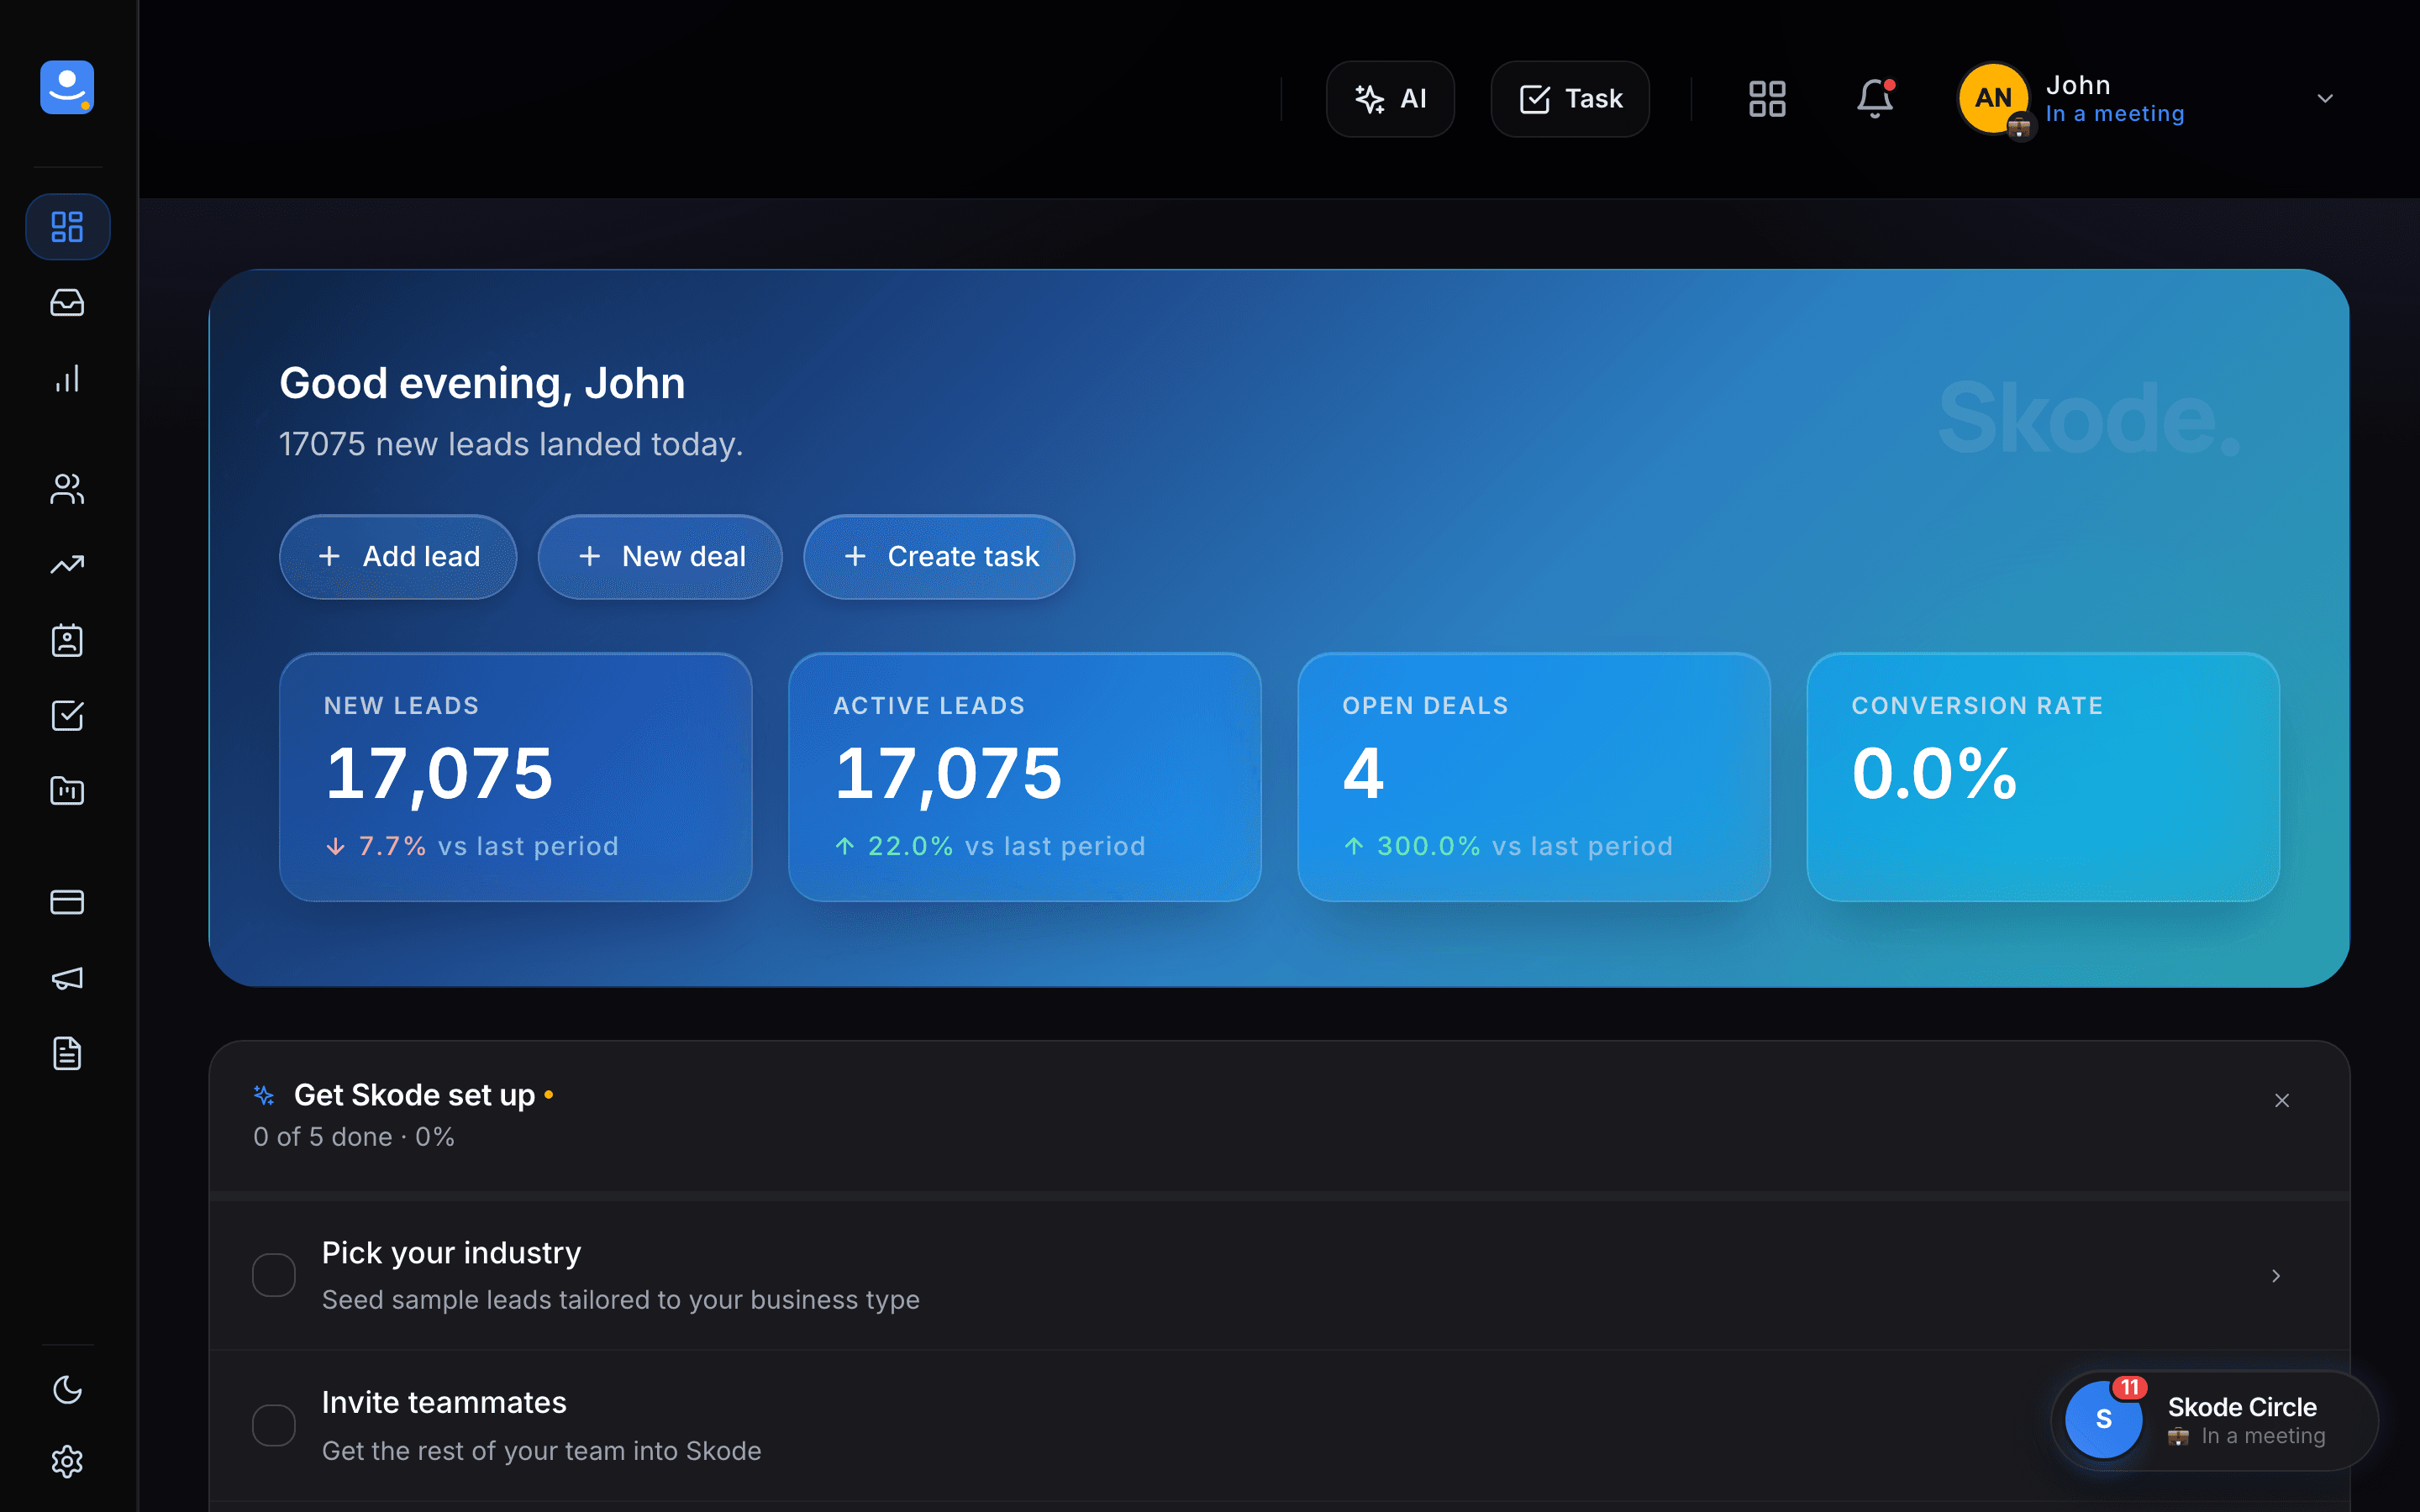Open the notifications bell
Viewport: 2420px width, 1512px height.
click(x=1875, y=99)
